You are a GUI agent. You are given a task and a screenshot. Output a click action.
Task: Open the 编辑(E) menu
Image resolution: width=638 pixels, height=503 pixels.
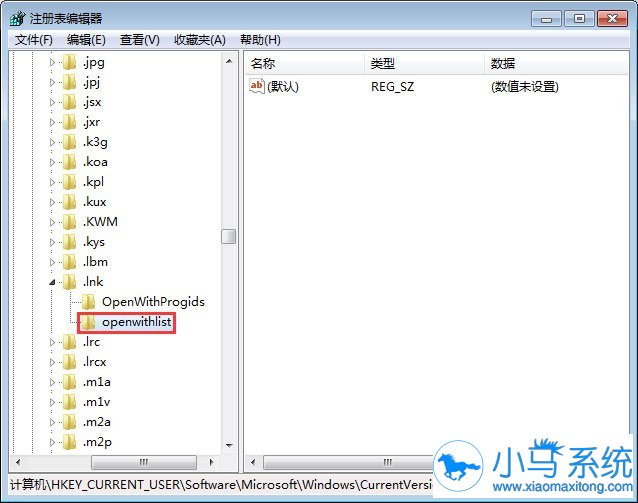pos(86,40)
